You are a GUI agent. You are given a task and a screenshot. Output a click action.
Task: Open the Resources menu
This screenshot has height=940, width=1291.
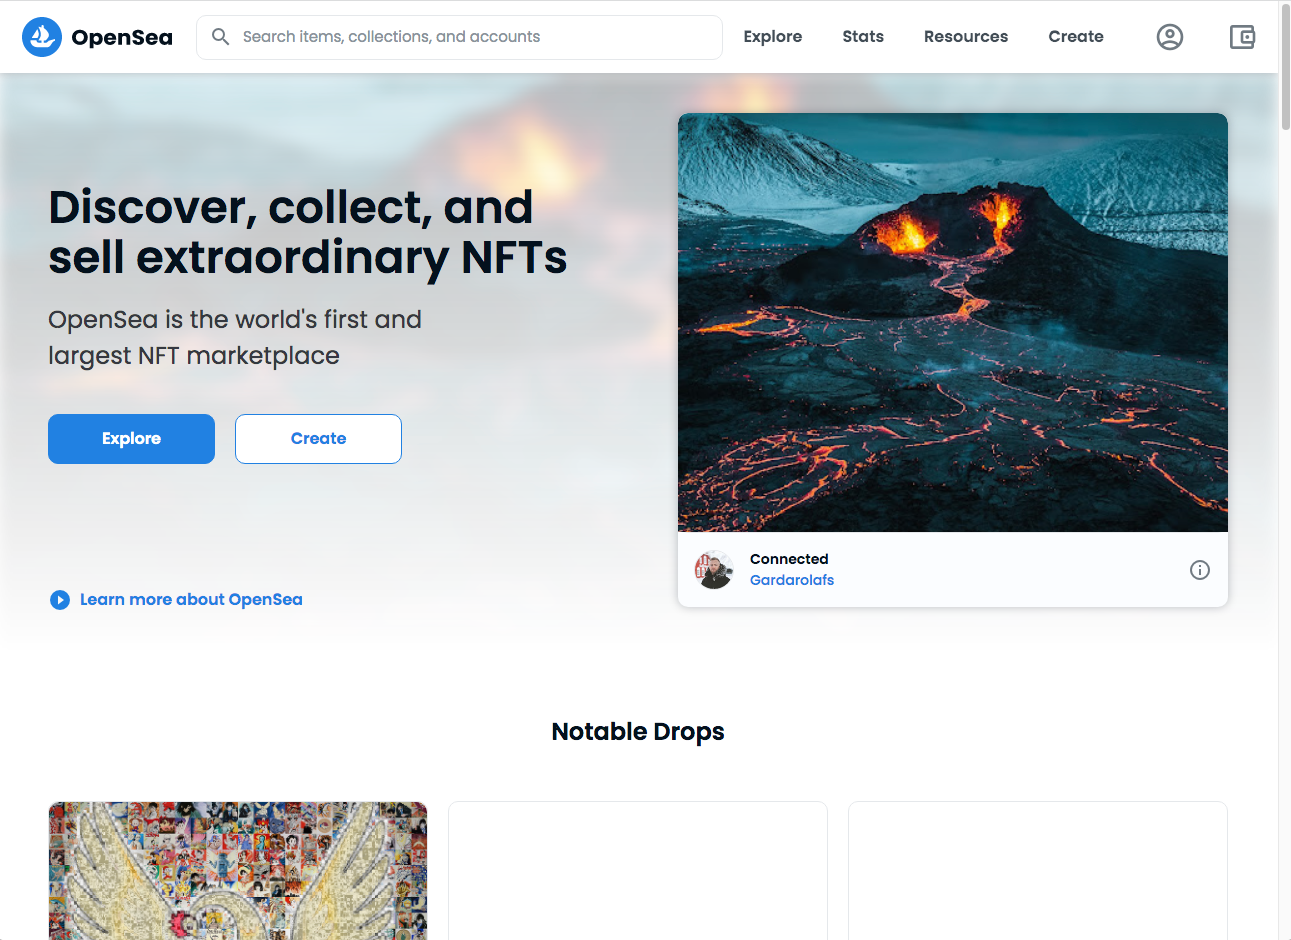tap(966, 37)
